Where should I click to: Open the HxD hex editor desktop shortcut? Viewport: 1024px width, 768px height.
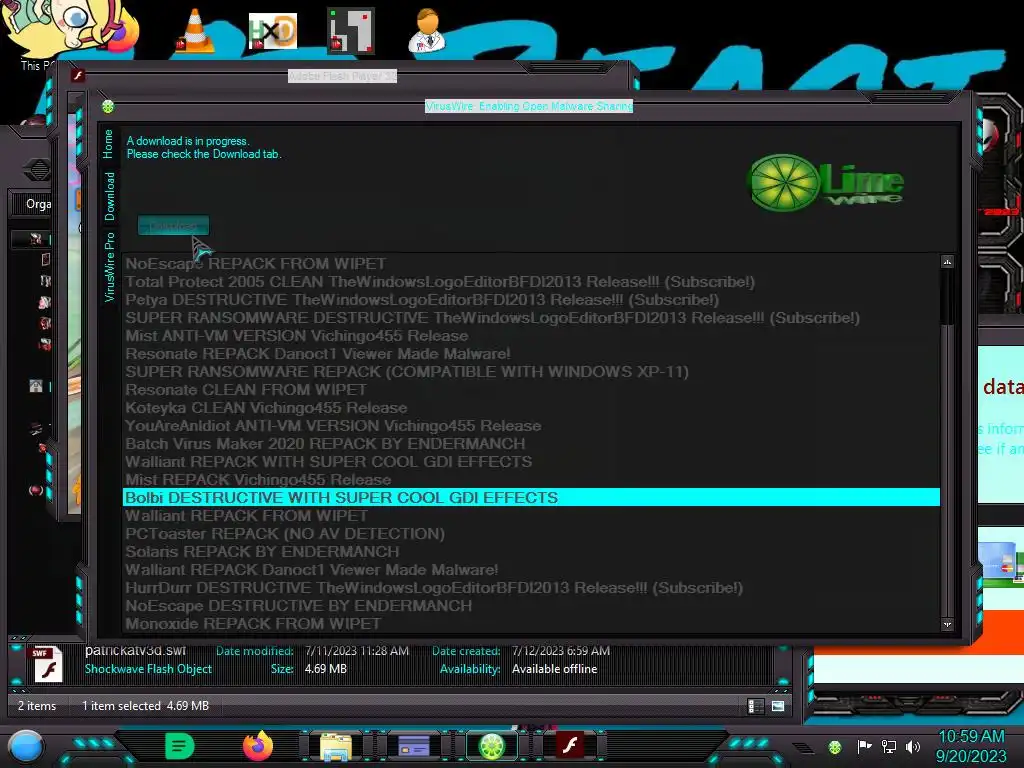tap(272, 31)
